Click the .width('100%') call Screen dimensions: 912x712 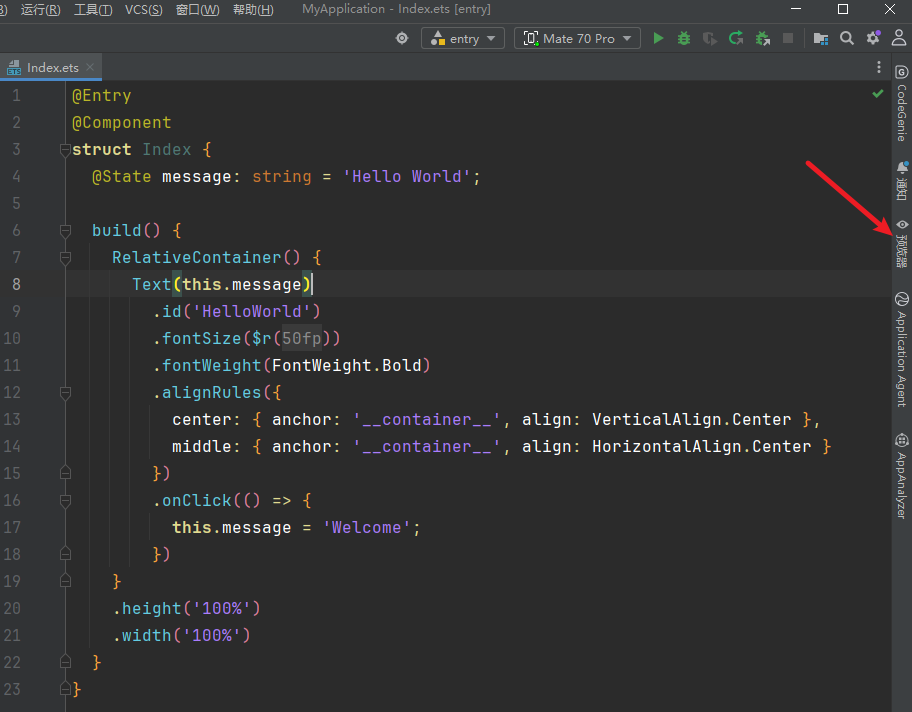coord(181,635)
